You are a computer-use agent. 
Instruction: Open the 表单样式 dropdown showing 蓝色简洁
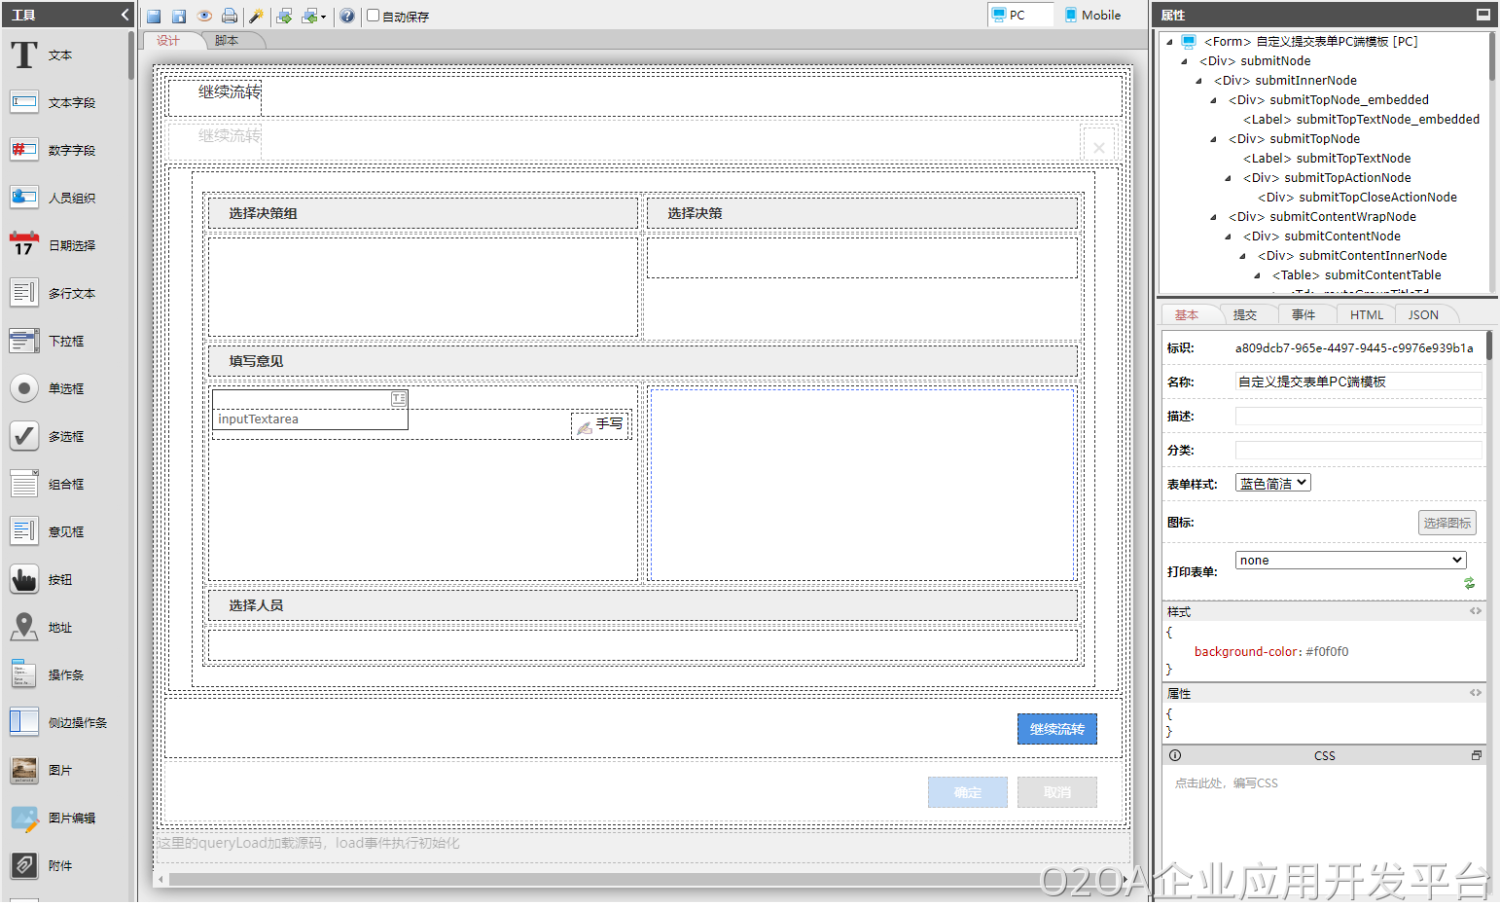pos(1272,483)
